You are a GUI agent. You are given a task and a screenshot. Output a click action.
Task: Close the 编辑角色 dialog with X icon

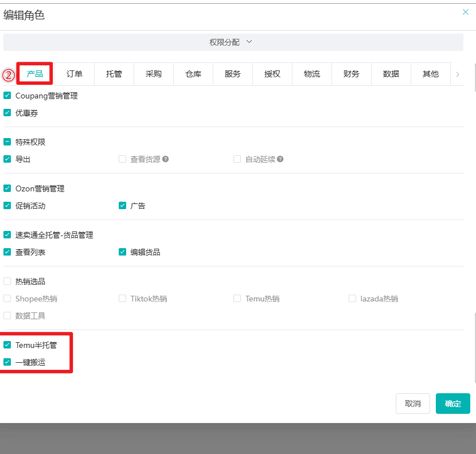tap(465, 12)
